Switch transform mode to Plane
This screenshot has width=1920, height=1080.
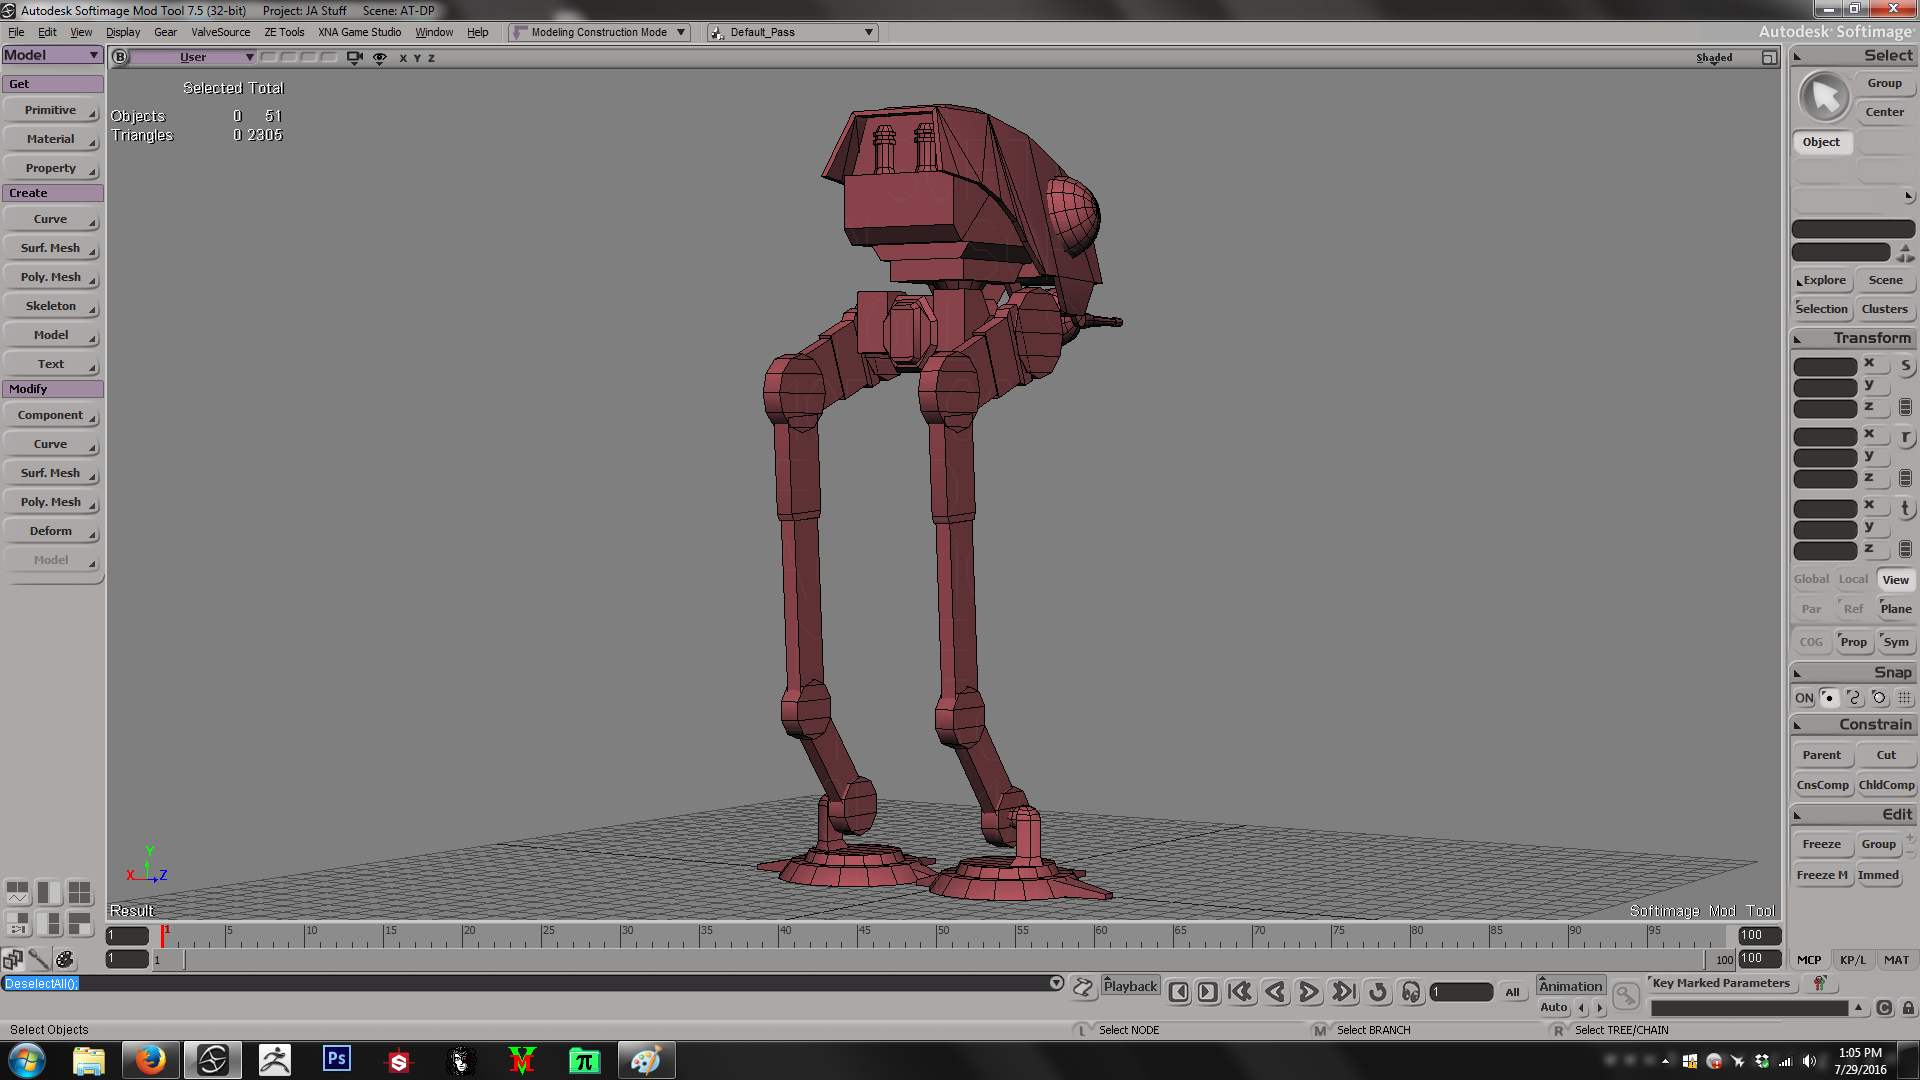click(x=1895, y=609)
